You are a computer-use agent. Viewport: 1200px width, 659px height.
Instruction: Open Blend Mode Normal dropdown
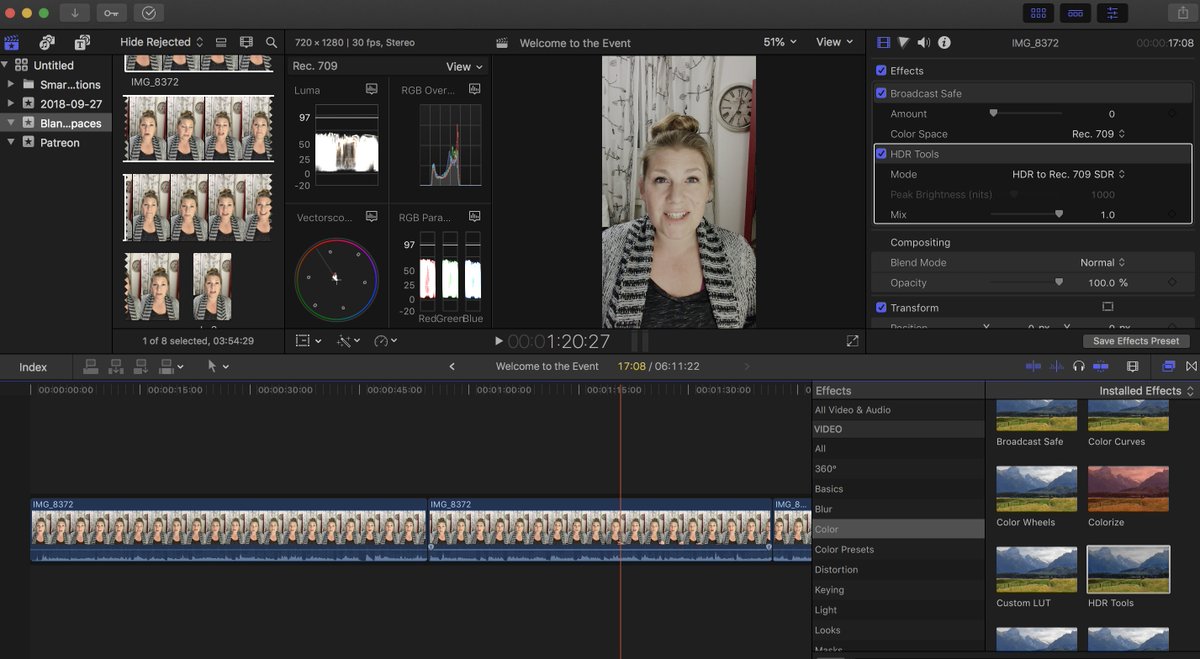[1103, 263]
